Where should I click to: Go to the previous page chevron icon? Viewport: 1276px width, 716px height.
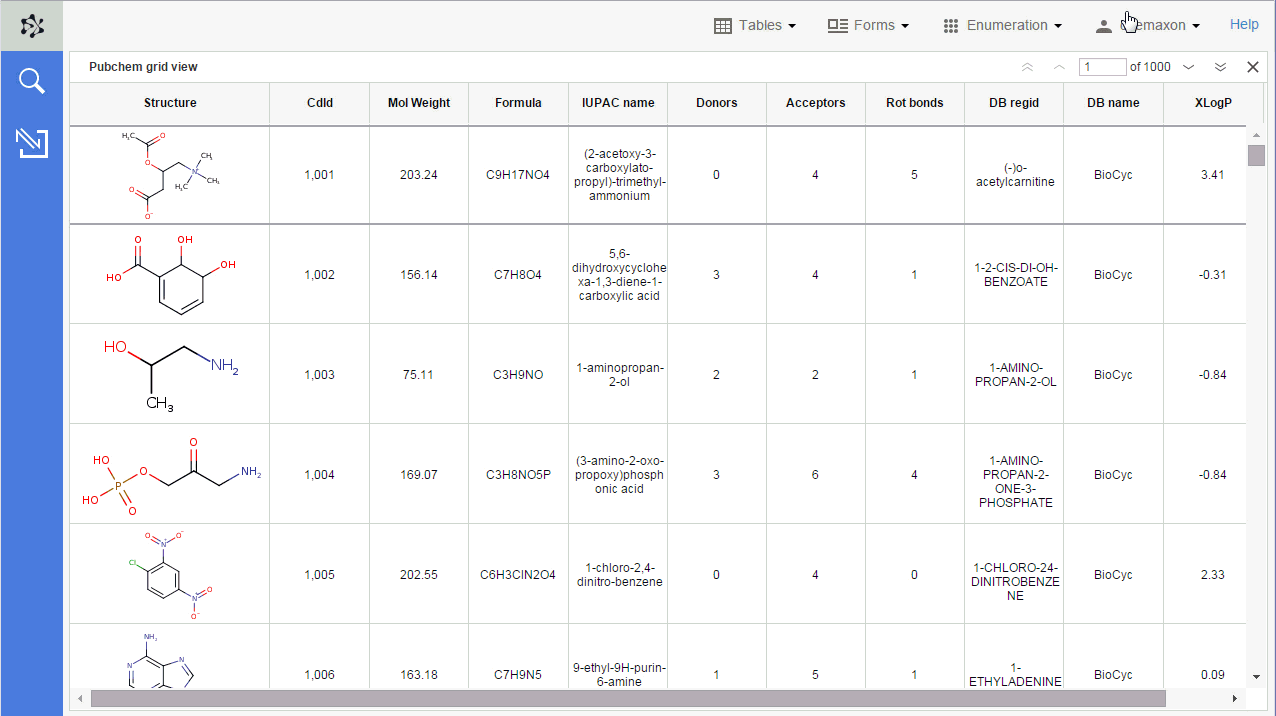(x=1058, y=66)
